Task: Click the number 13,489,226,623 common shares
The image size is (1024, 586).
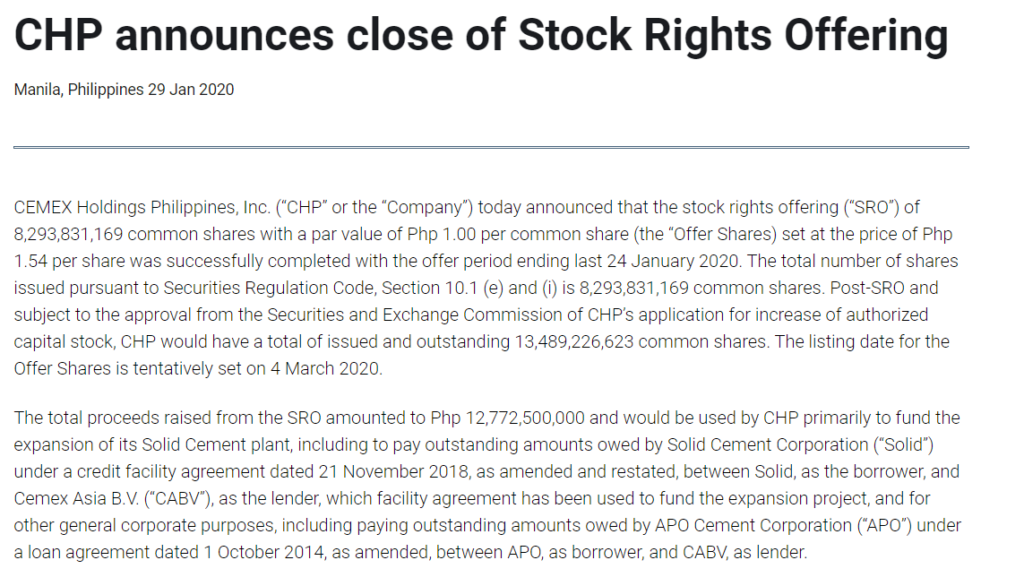Action: click(640, 341)
